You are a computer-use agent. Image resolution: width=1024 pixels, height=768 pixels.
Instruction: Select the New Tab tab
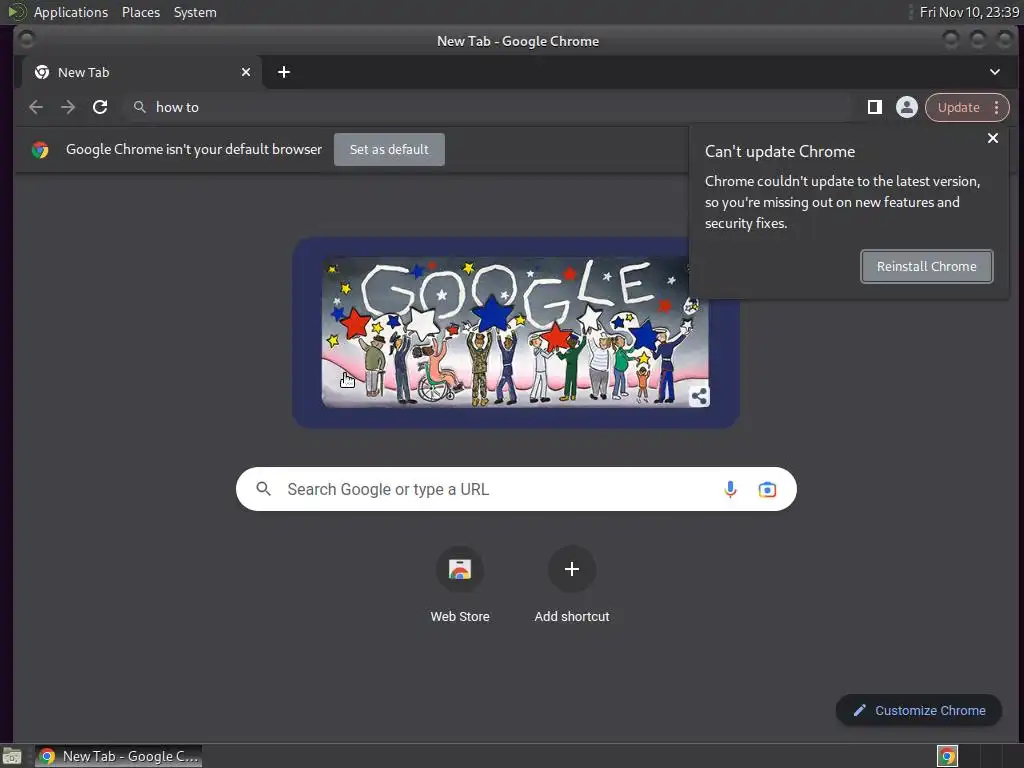[x=142, y=72]
